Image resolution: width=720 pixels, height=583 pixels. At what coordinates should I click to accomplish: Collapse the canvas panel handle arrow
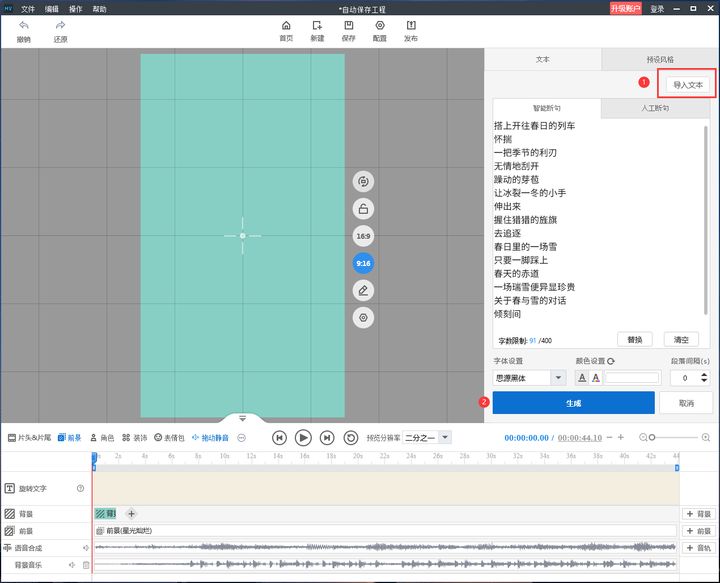(242, 418)
